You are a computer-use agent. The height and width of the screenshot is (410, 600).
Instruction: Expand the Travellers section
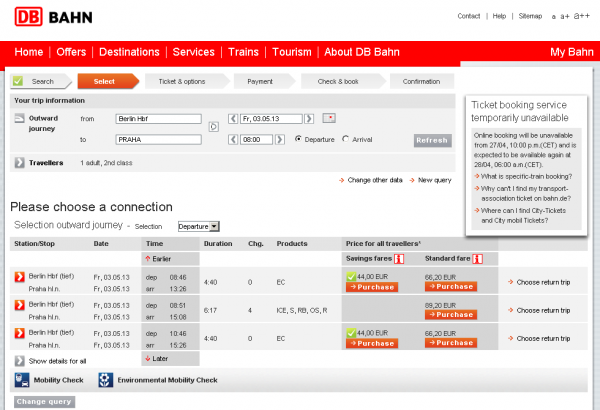pos(19,163)
